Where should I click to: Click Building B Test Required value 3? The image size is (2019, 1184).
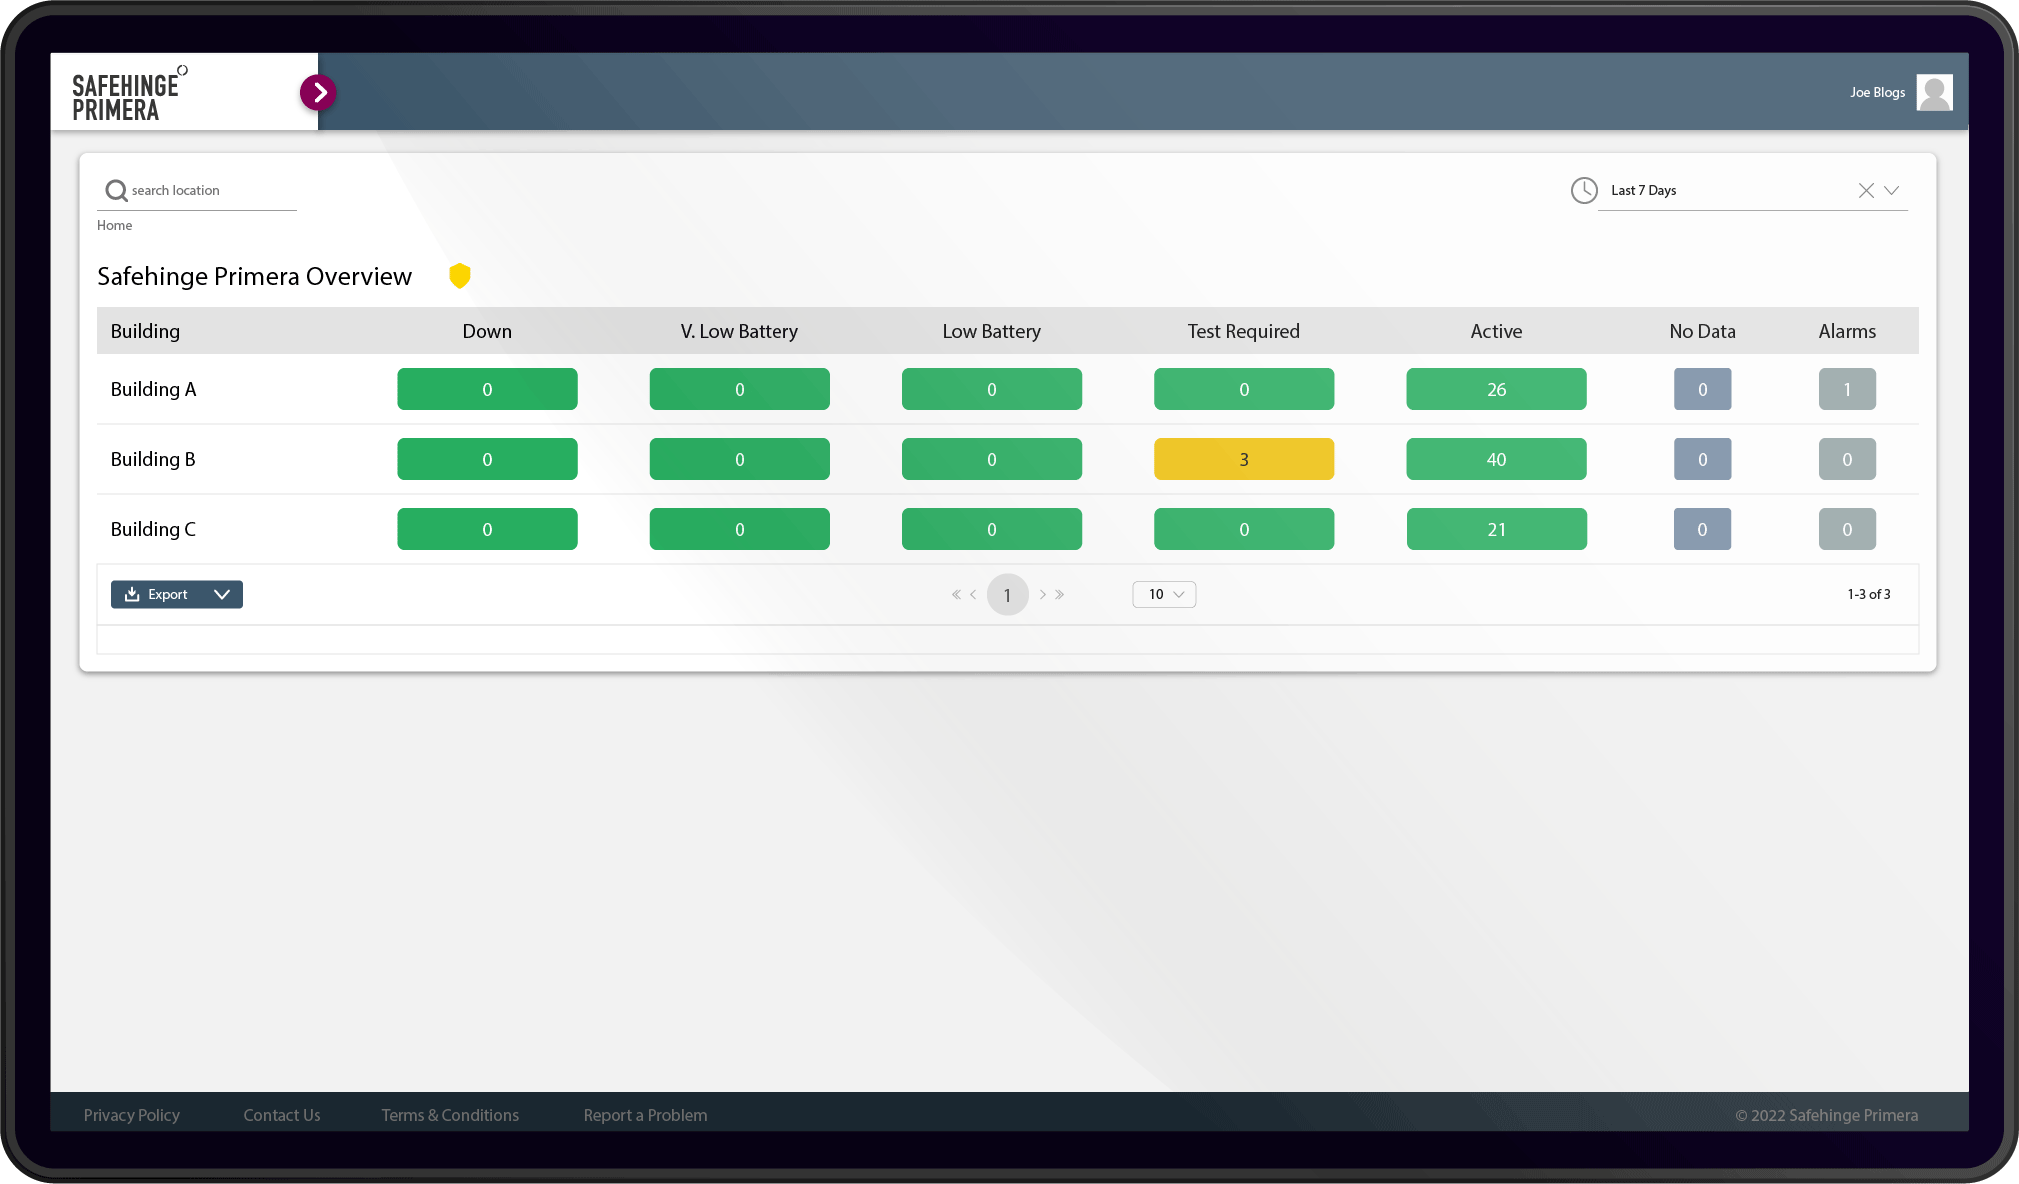pyautogui.click(x=1244, y=459)
